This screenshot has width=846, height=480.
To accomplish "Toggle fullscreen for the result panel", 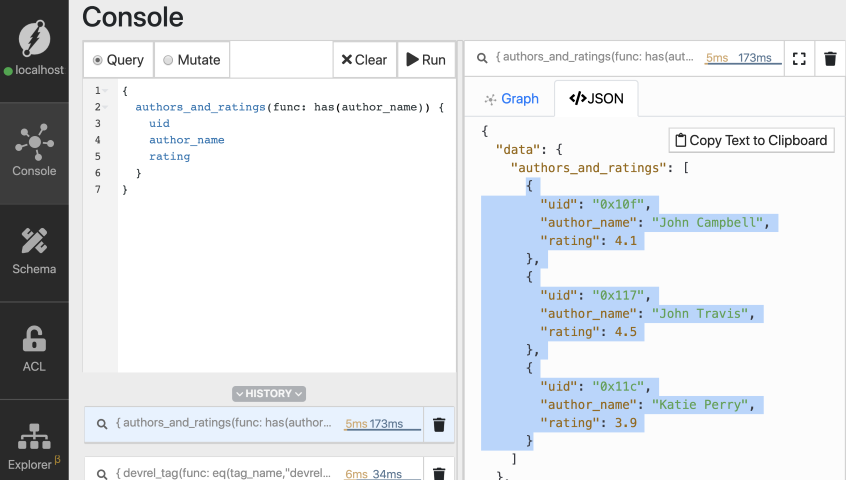I will click(x=798, y=59).
